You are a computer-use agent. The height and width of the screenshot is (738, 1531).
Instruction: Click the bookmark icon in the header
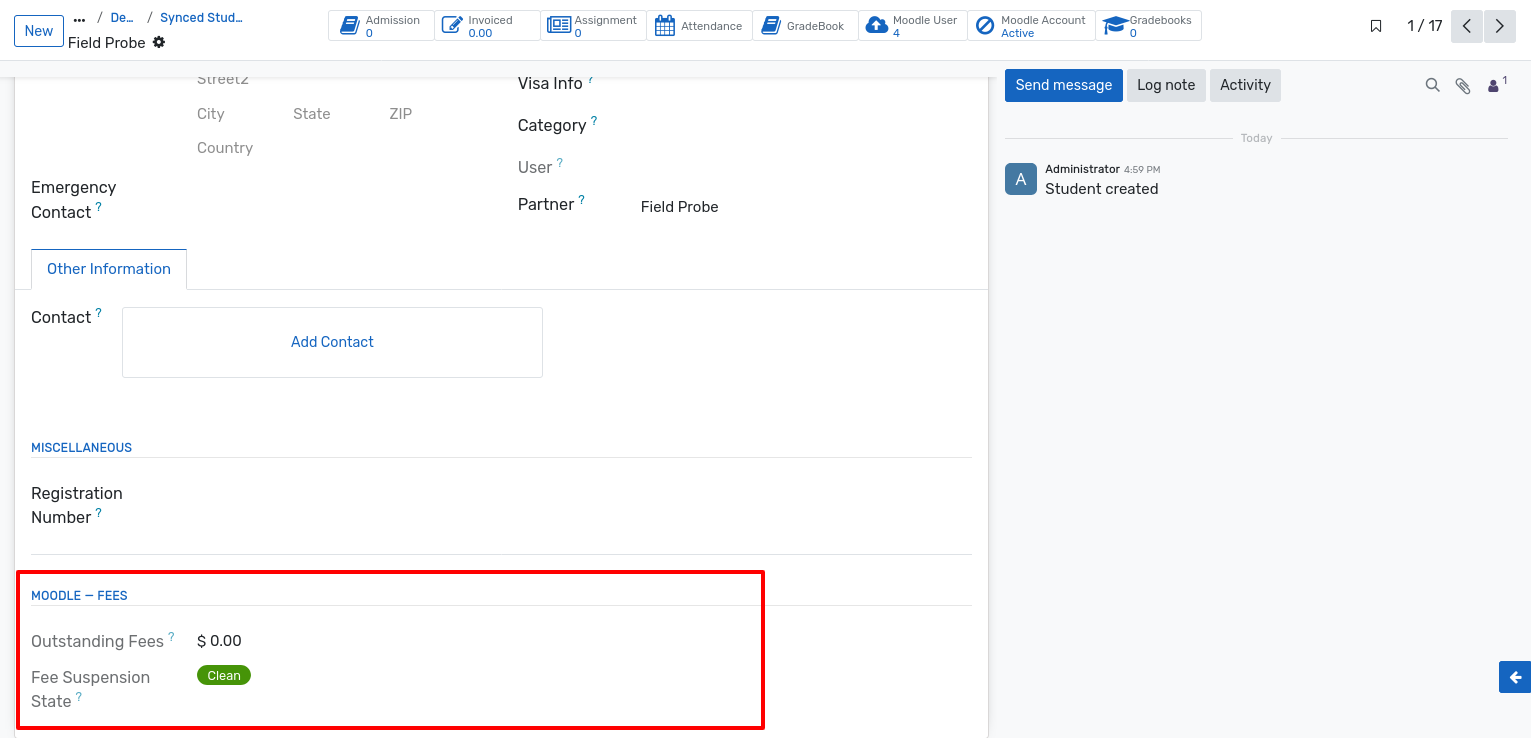point(1376,26)
